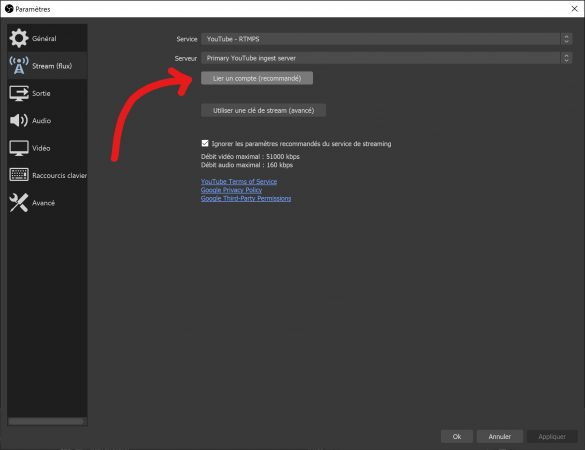Select Stream (flux) settings label
Screen dimensions: 585x450
point(52,66)
